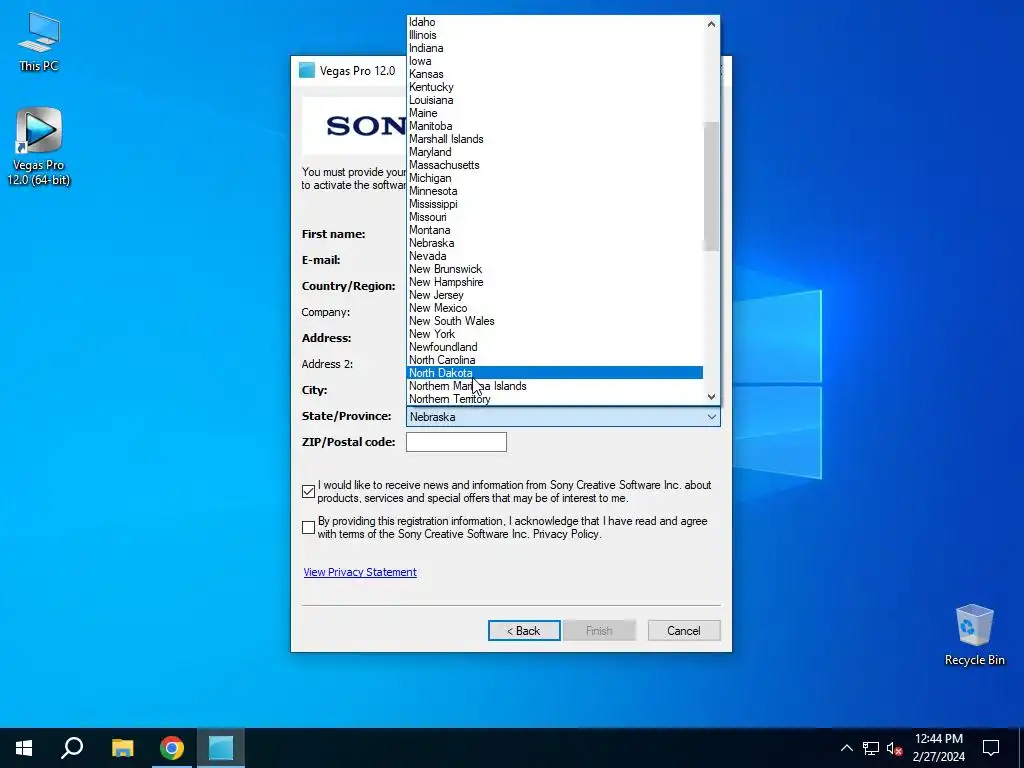Select New Jersey list entry
Image resolution: width=1024 pixels, height=768 pixels.
[554, 295]
